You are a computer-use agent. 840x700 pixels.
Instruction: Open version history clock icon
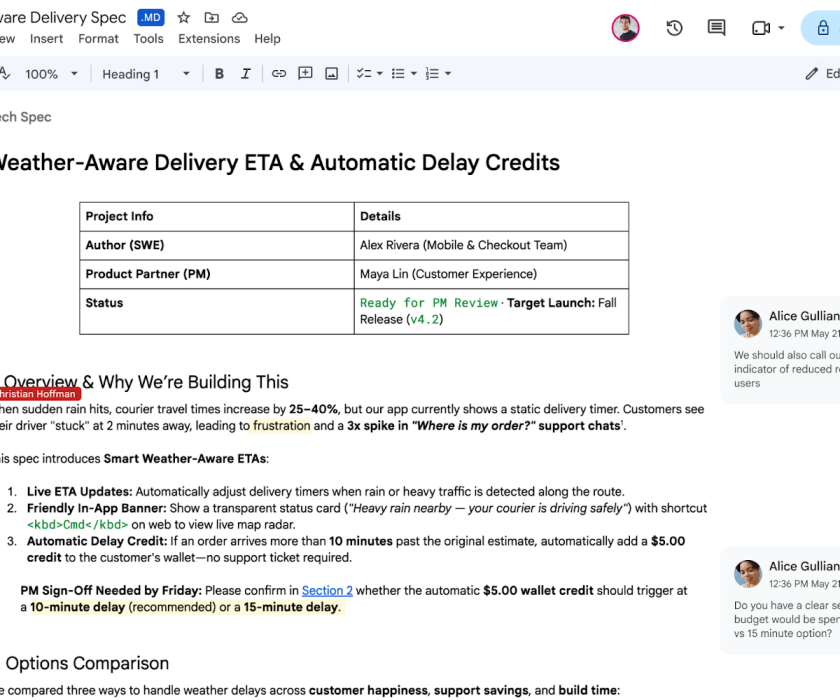coord(674,28)
